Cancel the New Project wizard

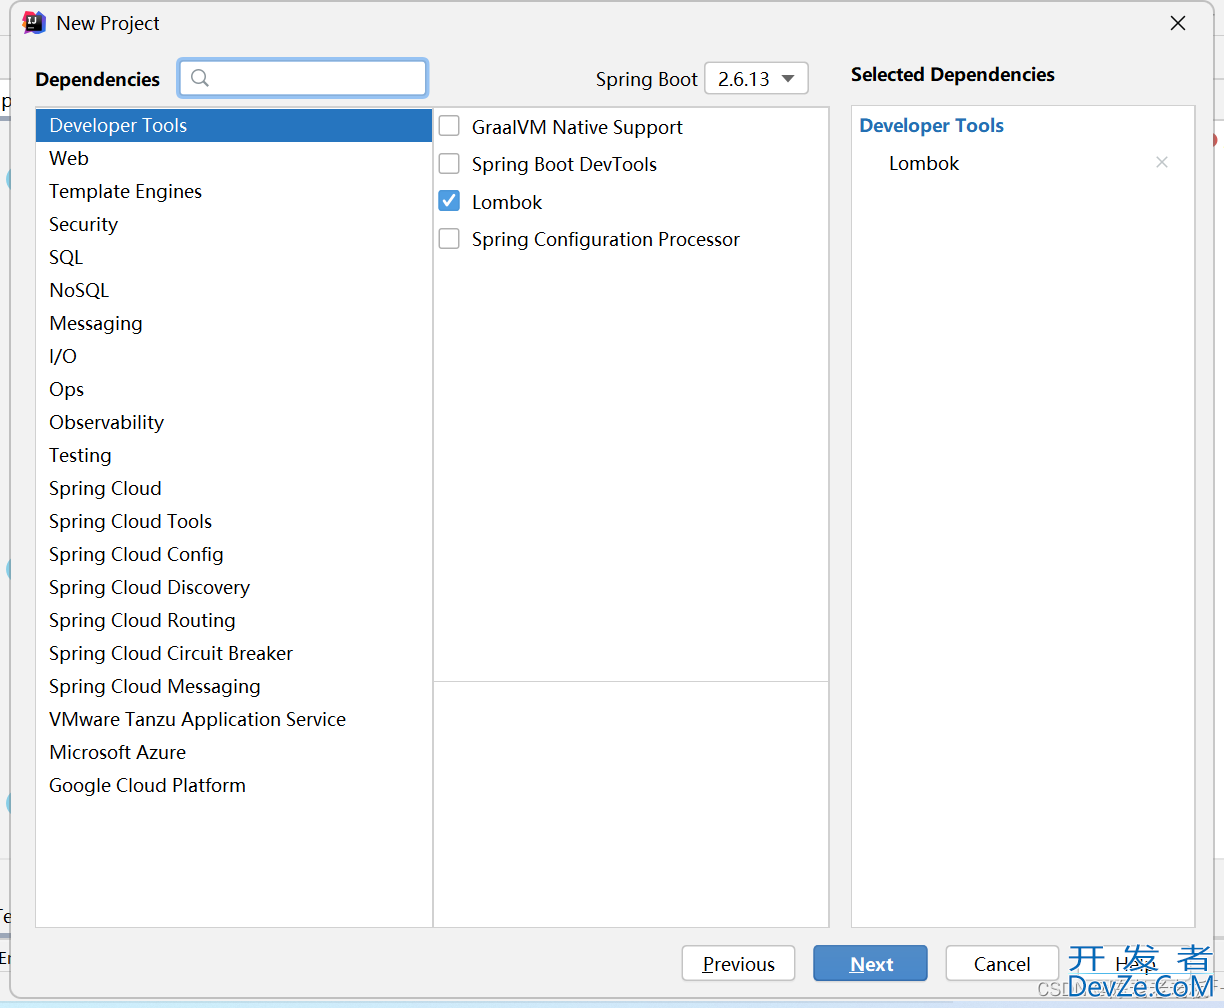[x=1002, y=964]
